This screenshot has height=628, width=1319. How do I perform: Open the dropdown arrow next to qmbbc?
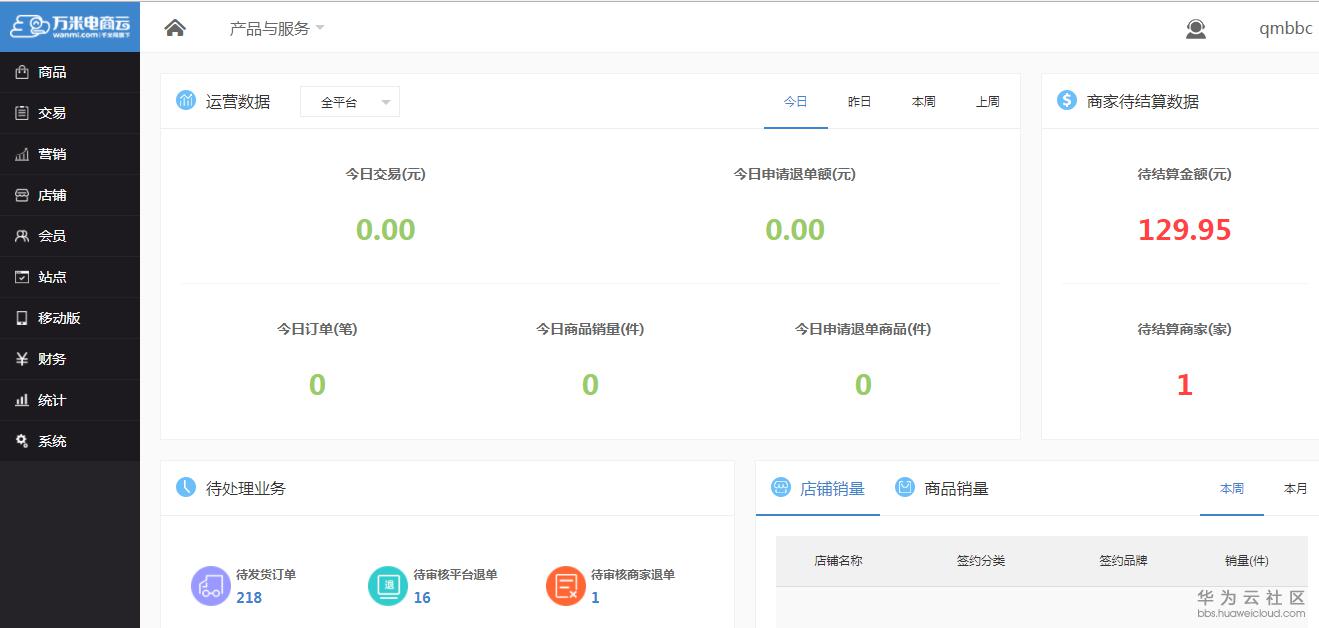[x=1313, y=28]
